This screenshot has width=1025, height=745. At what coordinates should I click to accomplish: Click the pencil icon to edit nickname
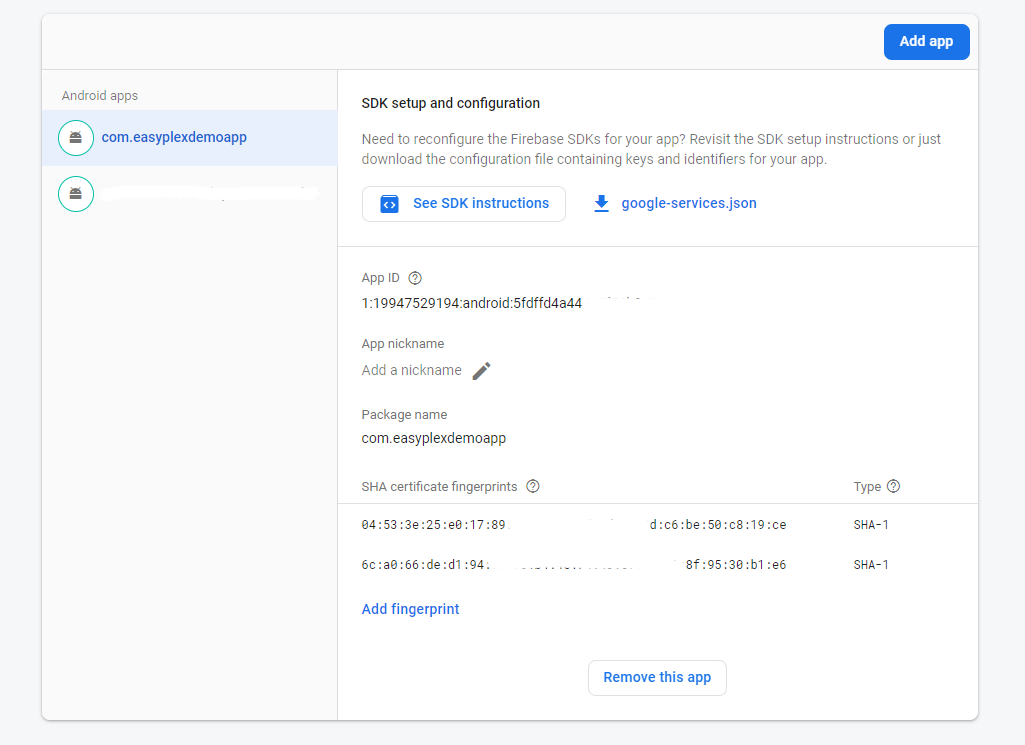pyautogui.click(x=482, y=371)
